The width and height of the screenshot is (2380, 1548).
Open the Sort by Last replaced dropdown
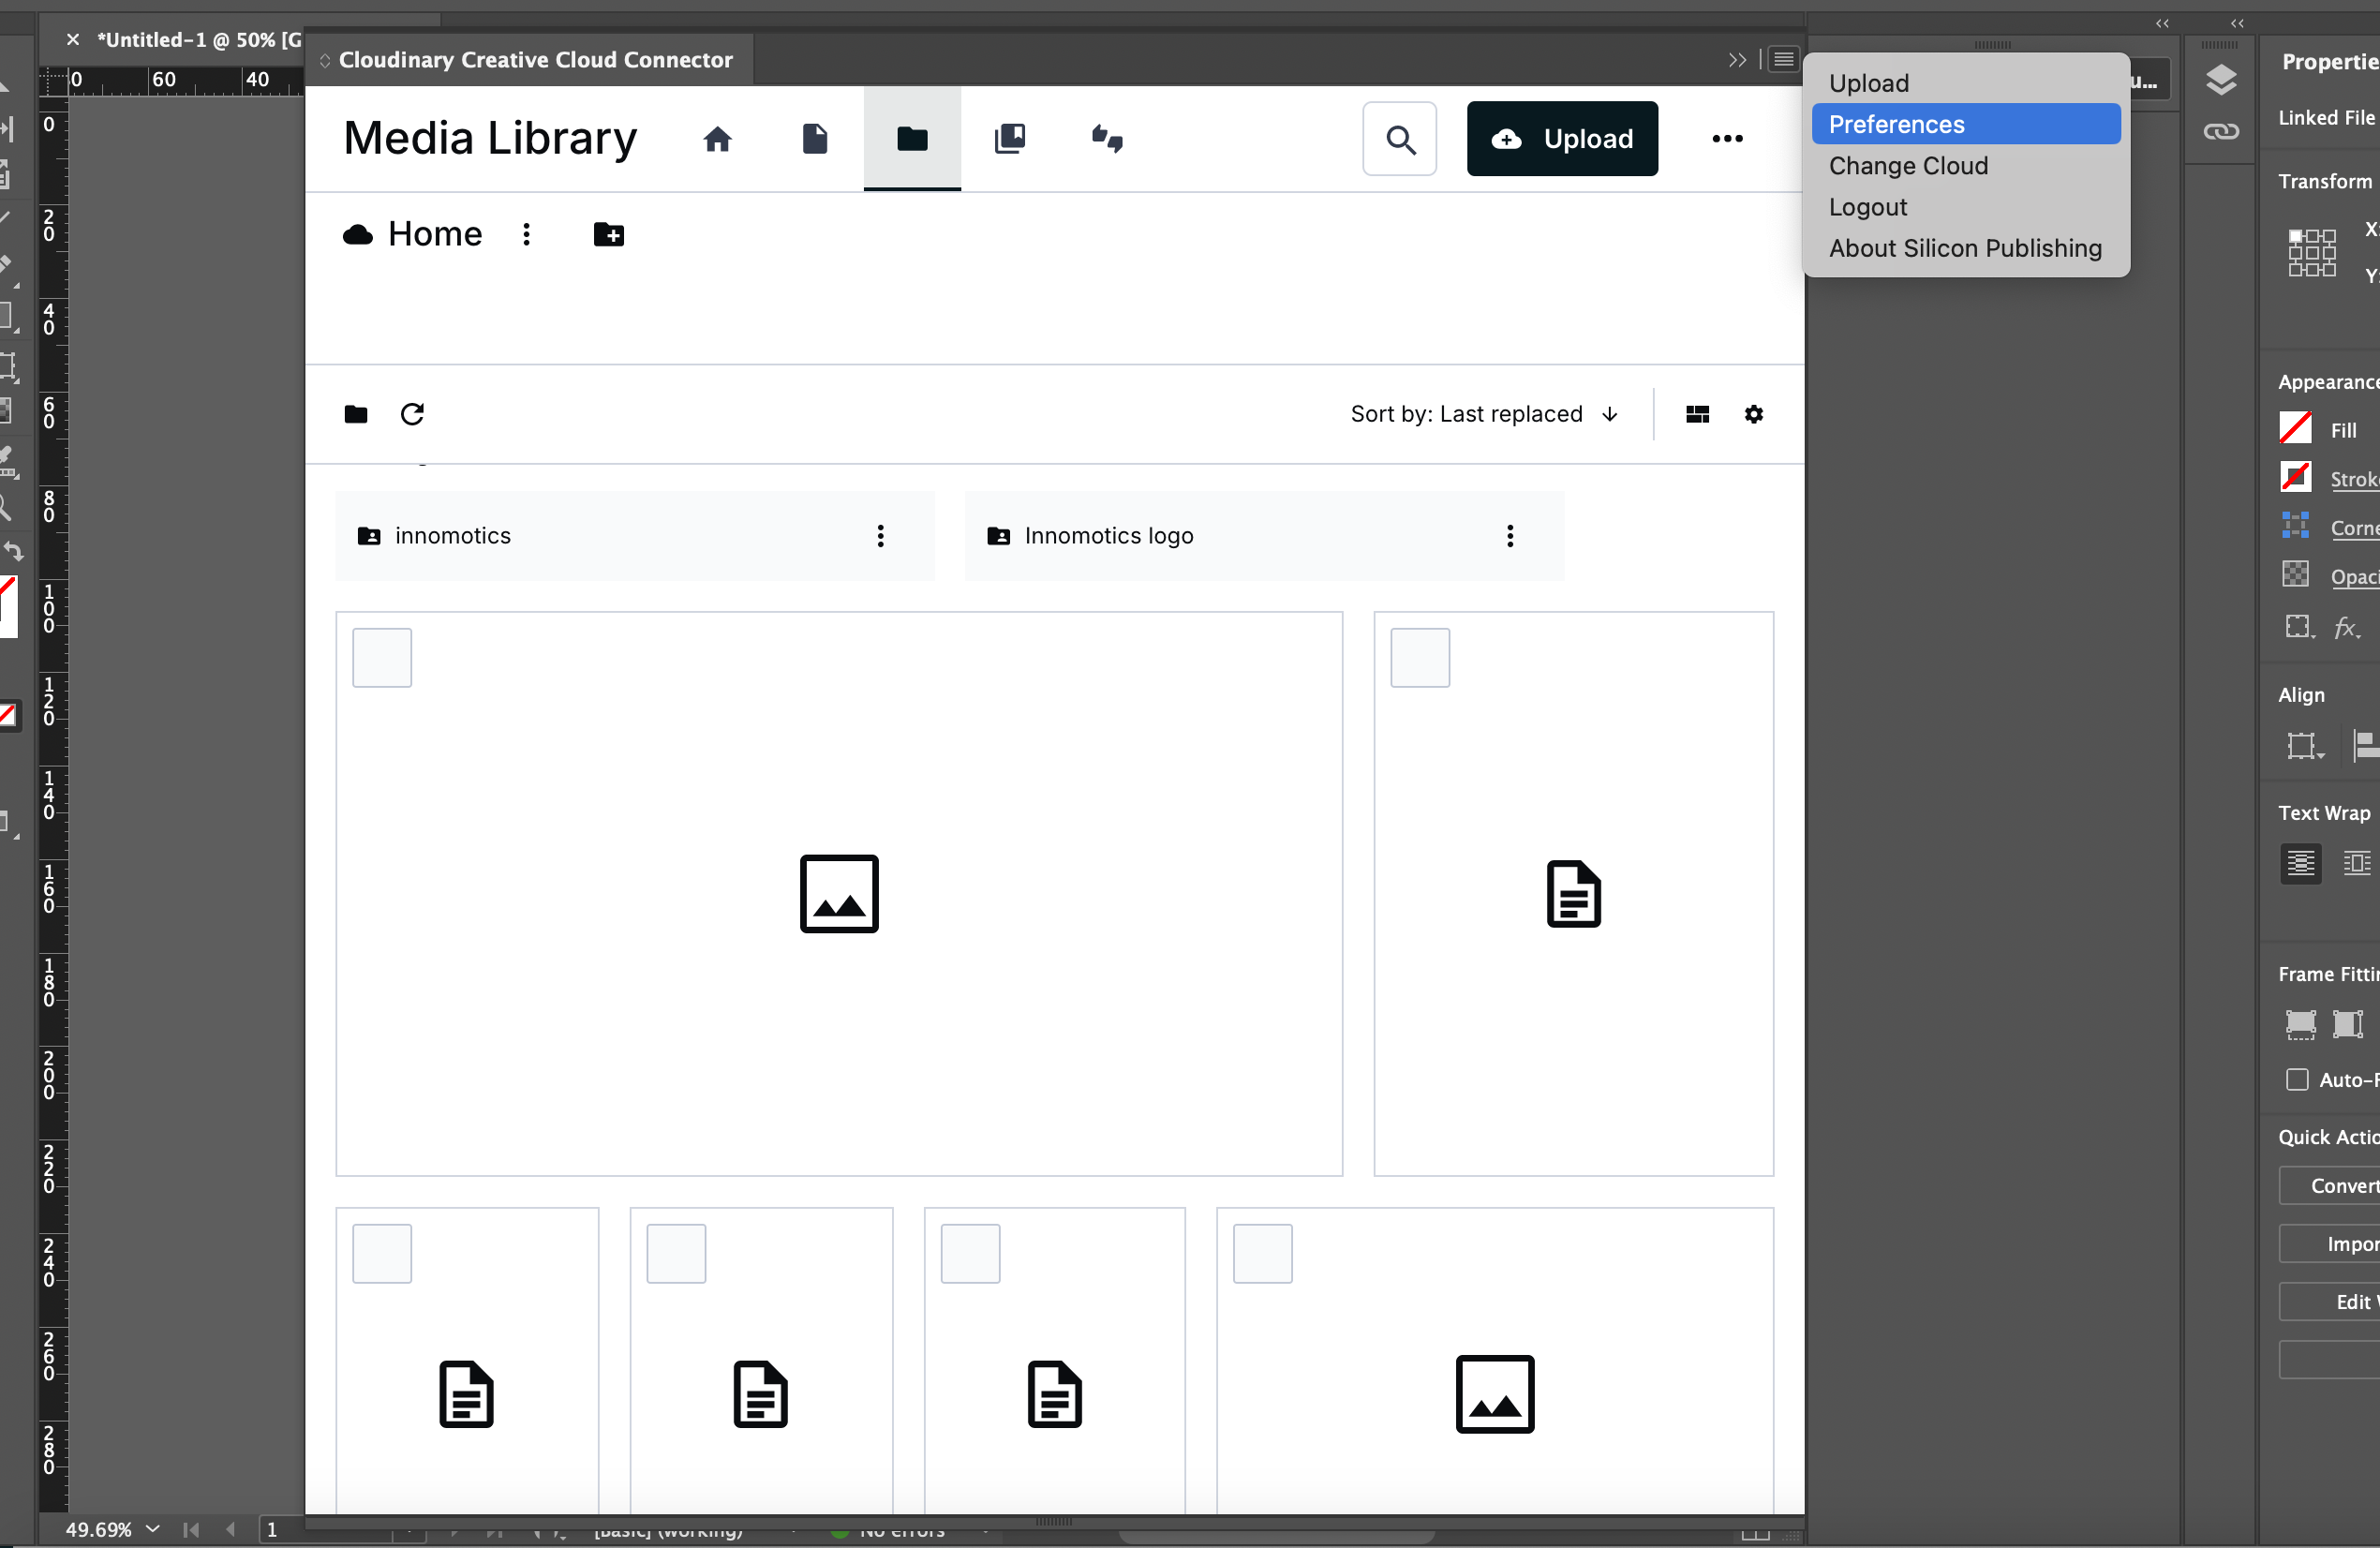click(1484, 414)
